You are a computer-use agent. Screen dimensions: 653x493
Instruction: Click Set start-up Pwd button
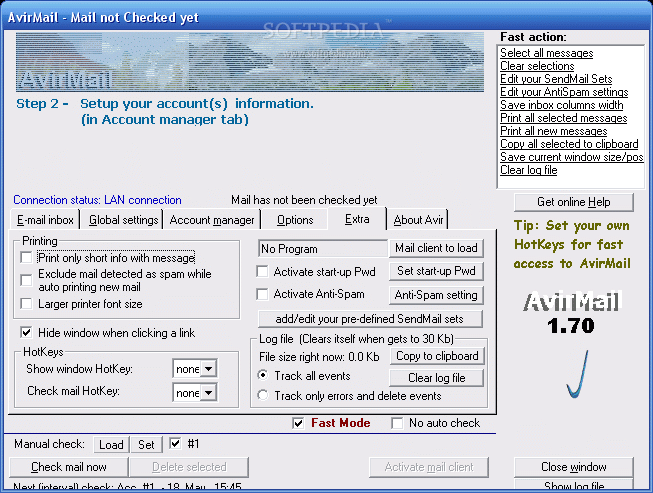(x=436, y=271)
